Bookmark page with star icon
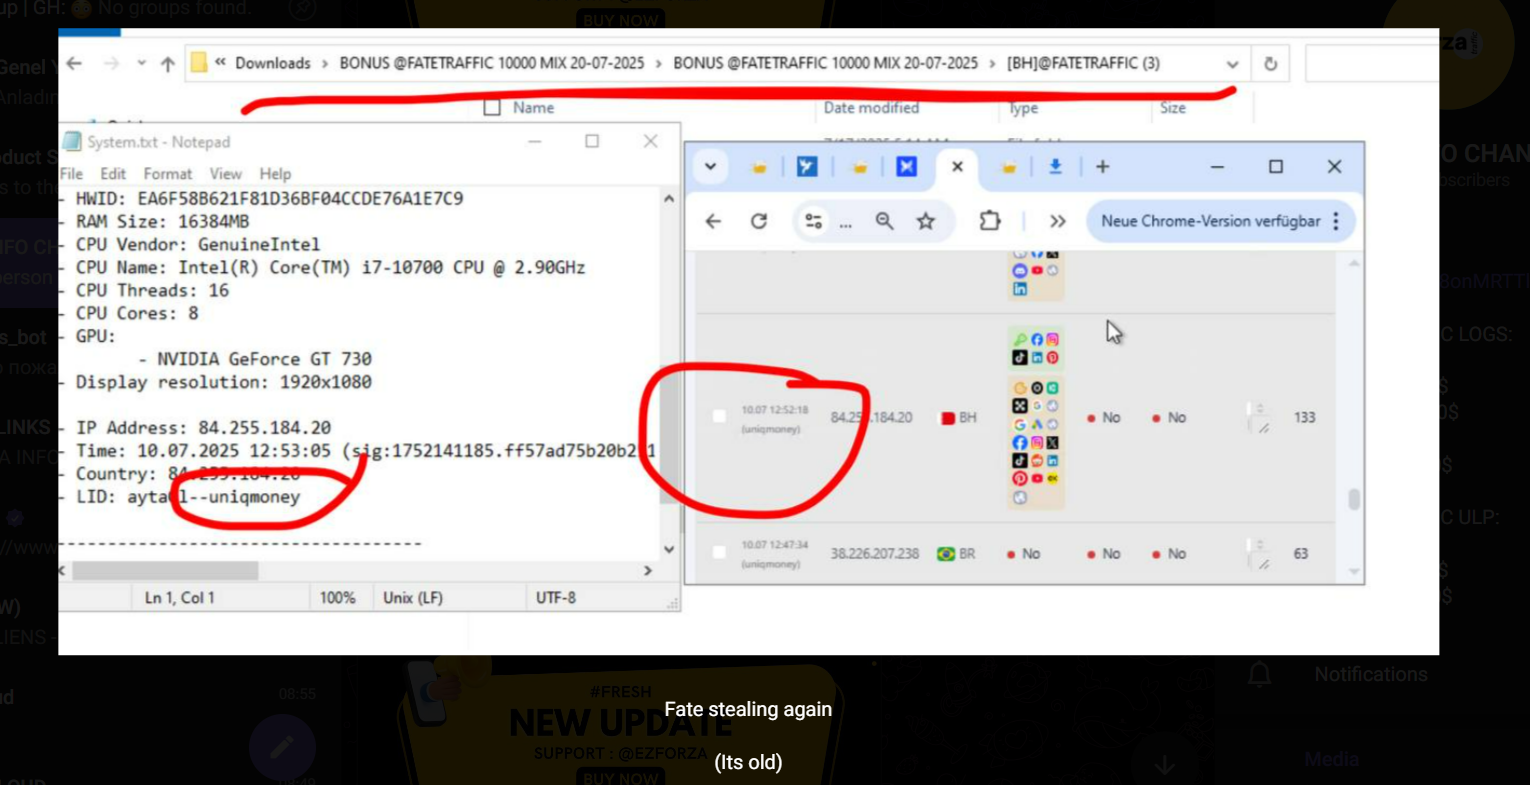1530x785 pixels. tap(926, 221)
